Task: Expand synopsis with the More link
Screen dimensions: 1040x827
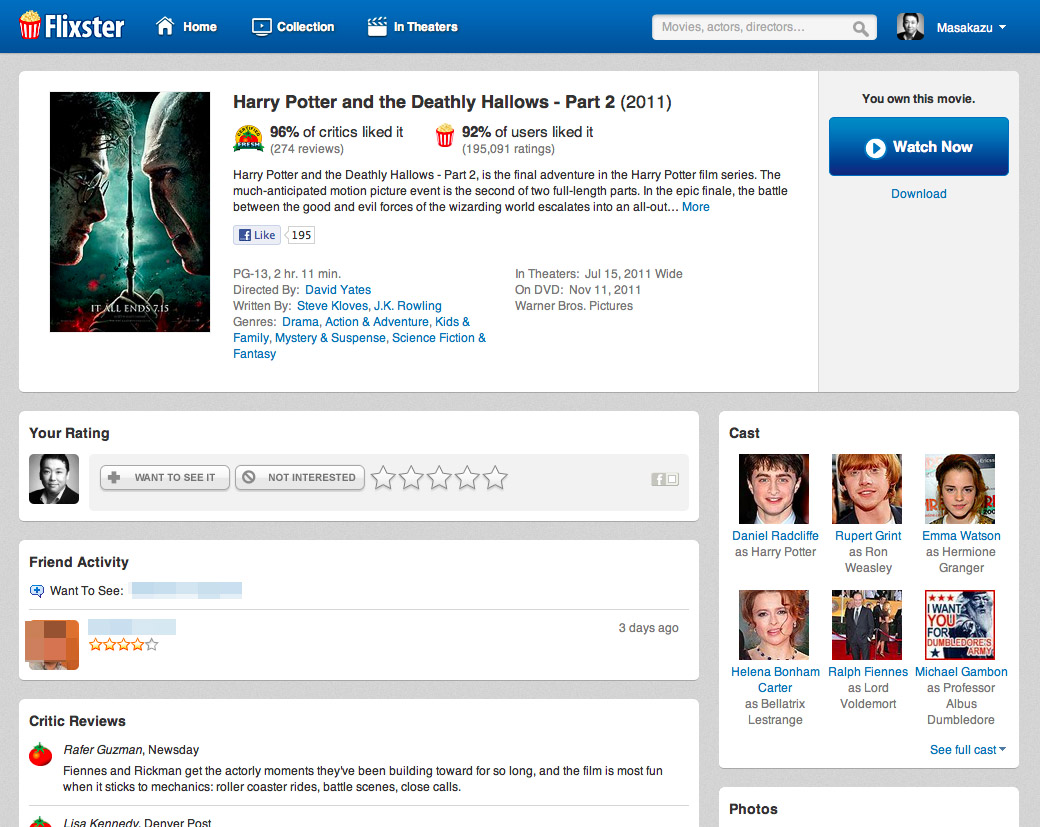Action: pos(696,207)
